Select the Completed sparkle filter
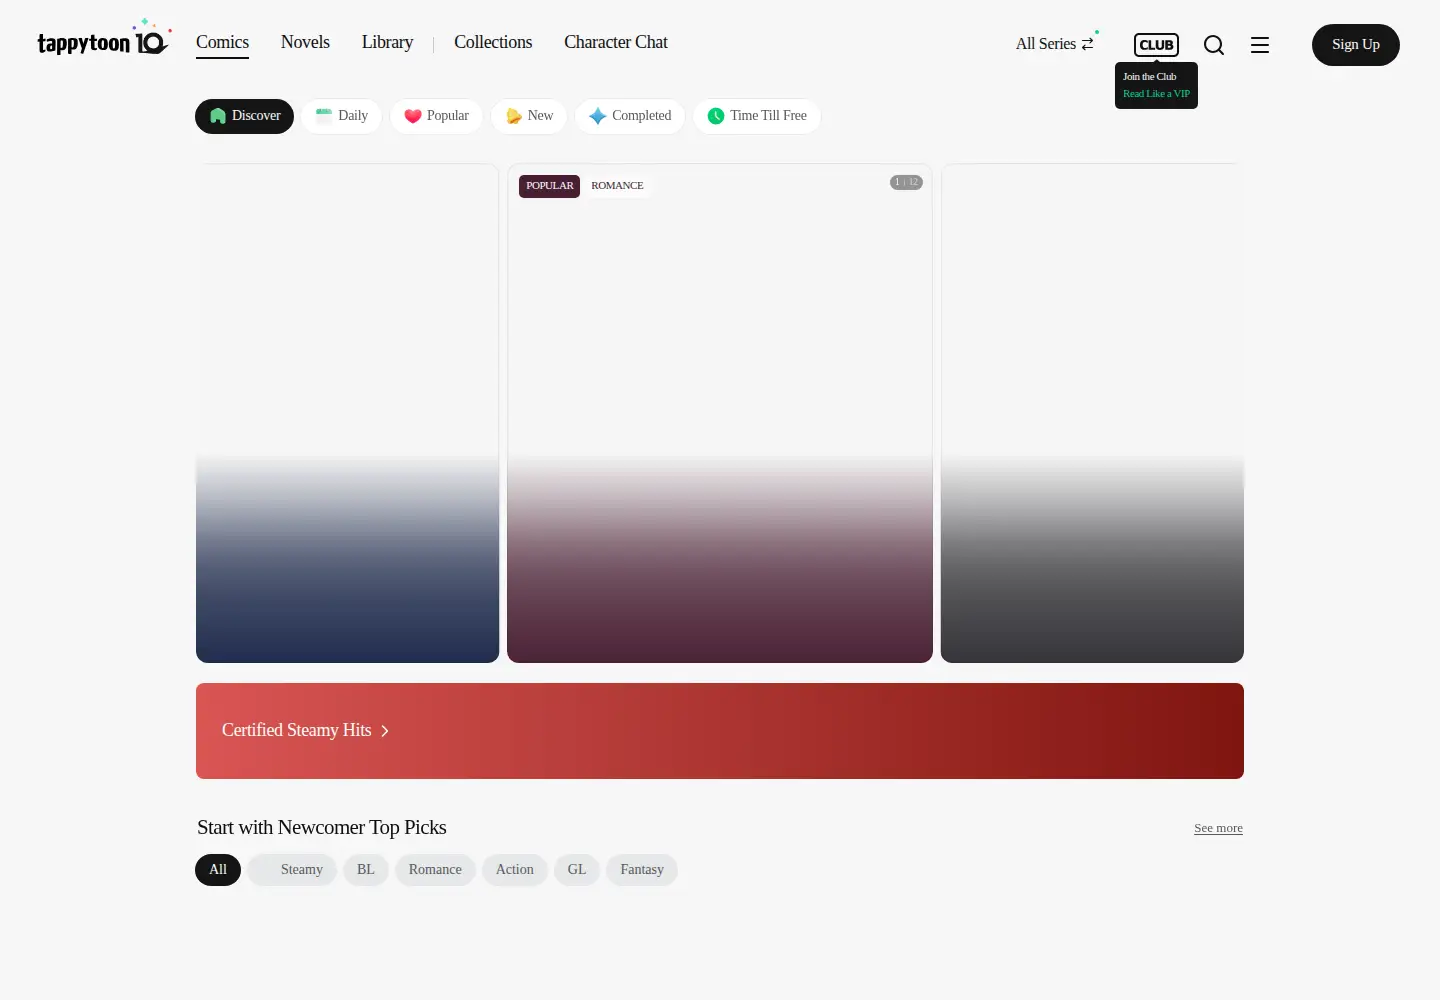The image size is (1440, 1000). point(630,116)
